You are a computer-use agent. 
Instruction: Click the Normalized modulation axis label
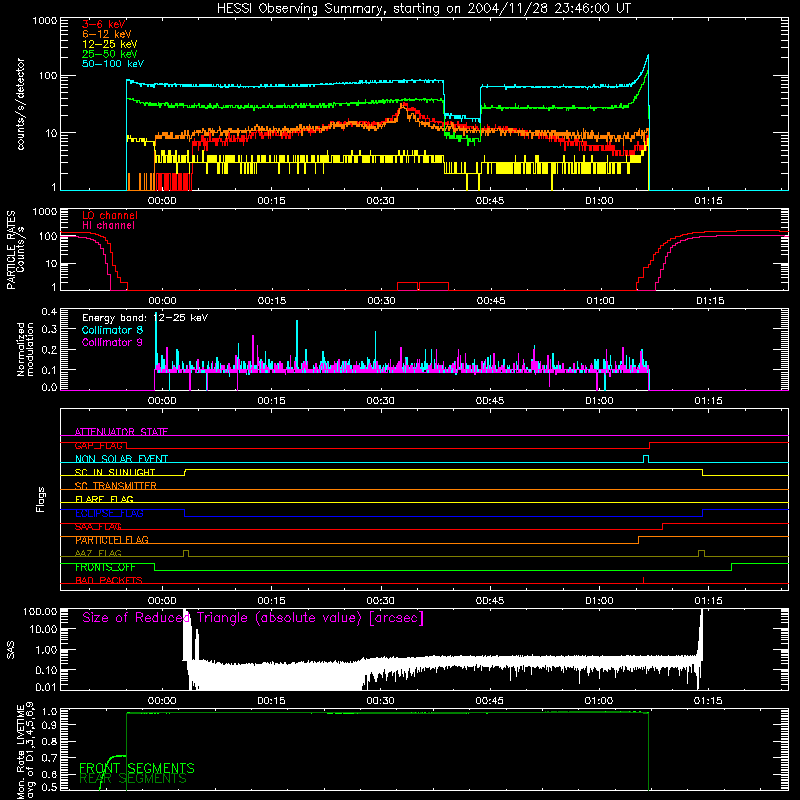tap(25, 349)
